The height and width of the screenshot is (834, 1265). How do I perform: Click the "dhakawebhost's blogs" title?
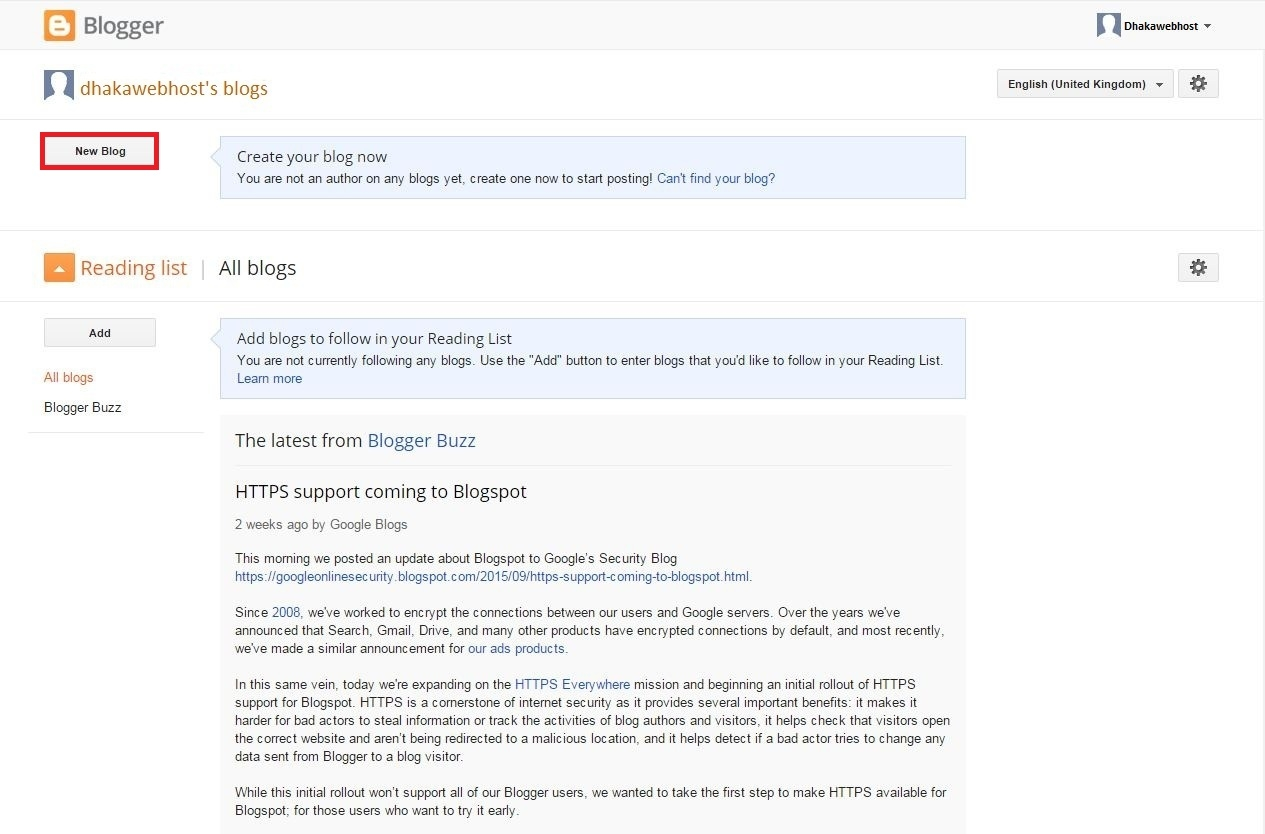174,88
